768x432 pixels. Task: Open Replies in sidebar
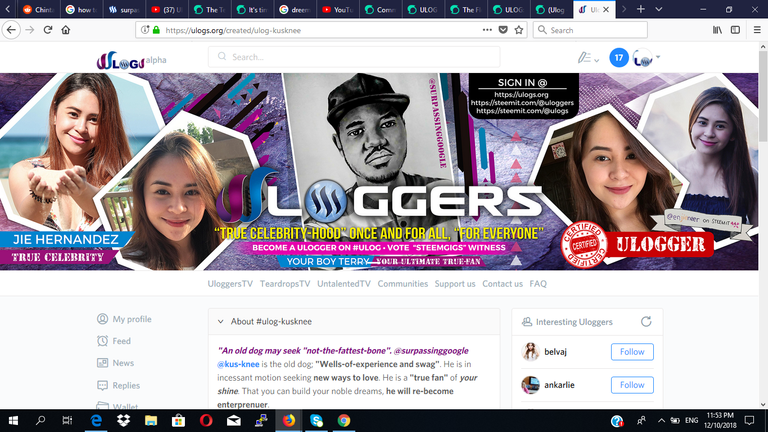click(119, 385)
